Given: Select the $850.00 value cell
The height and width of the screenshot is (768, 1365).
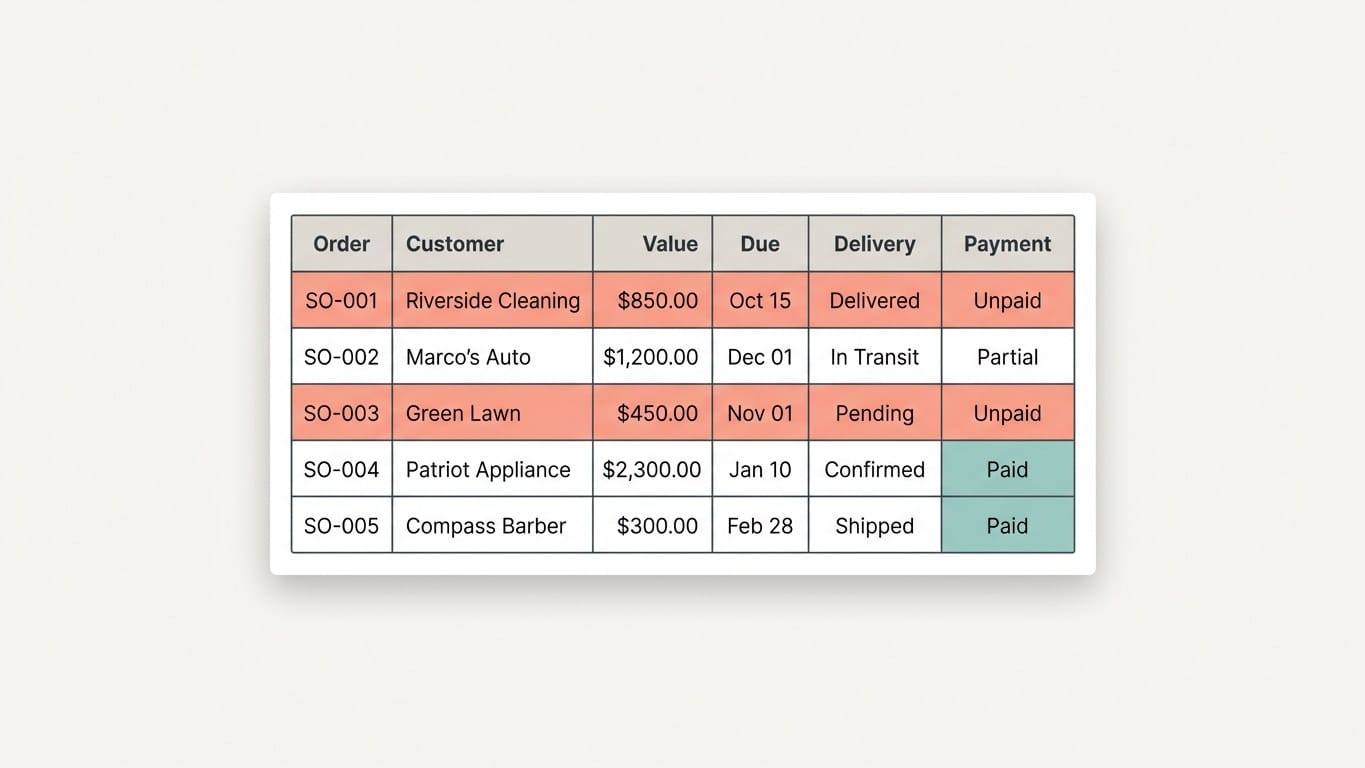Looking at the screenshot, I should [x=653, y=300].
